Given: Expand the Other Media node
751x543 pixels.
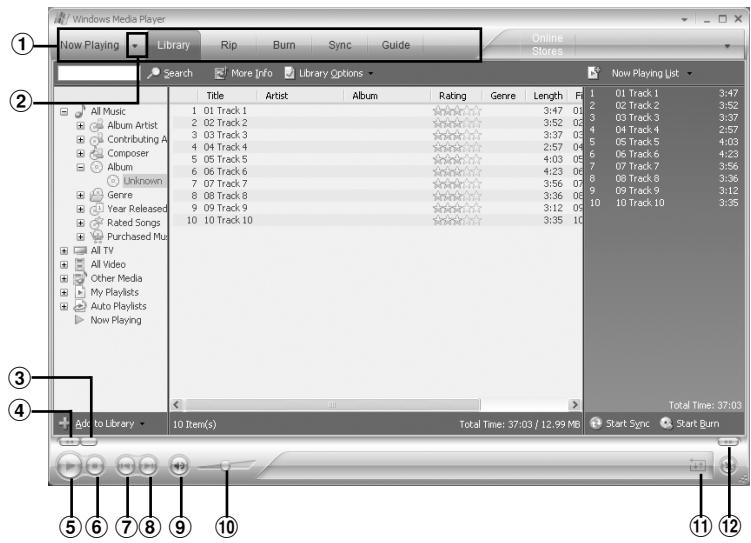Looking at the screenshot, I should coord(64,278).
